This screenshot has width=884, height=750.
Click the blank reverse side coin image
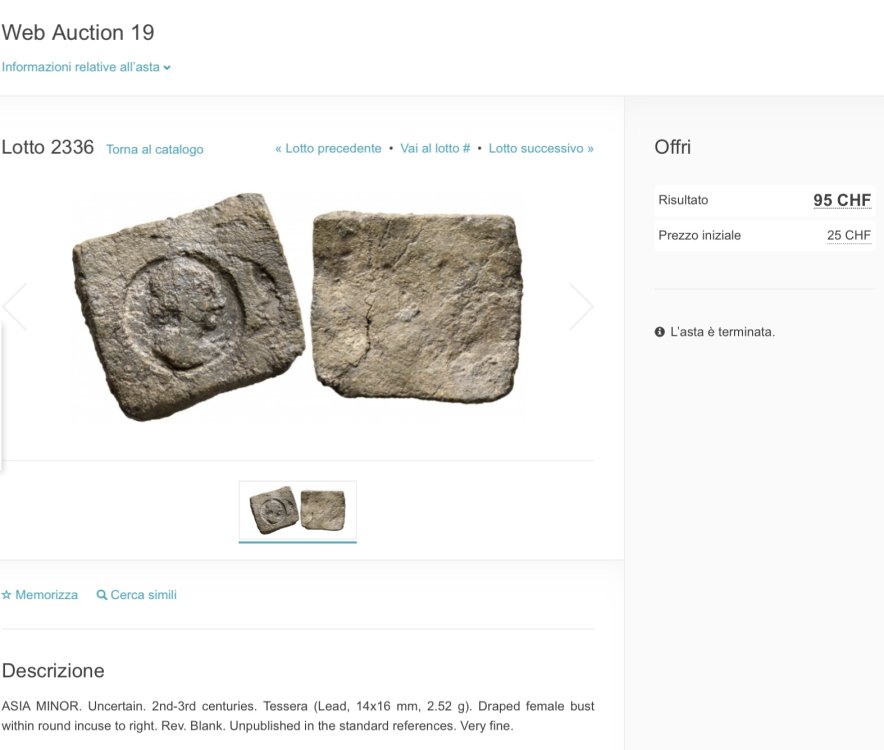pos(417,306)
